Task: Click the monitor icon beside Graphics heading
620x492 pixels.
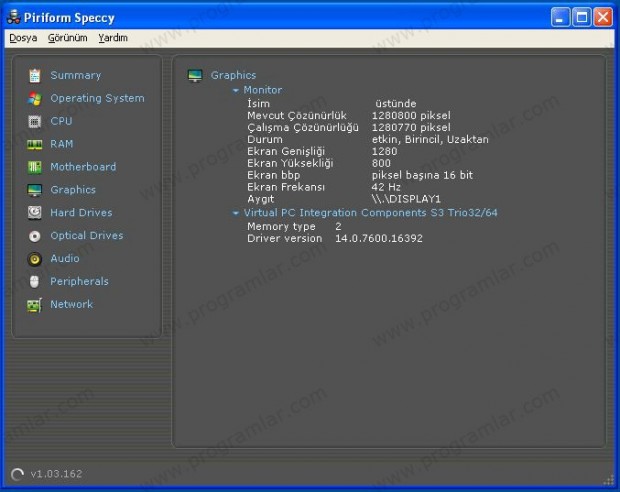Action: coord(195,75)
